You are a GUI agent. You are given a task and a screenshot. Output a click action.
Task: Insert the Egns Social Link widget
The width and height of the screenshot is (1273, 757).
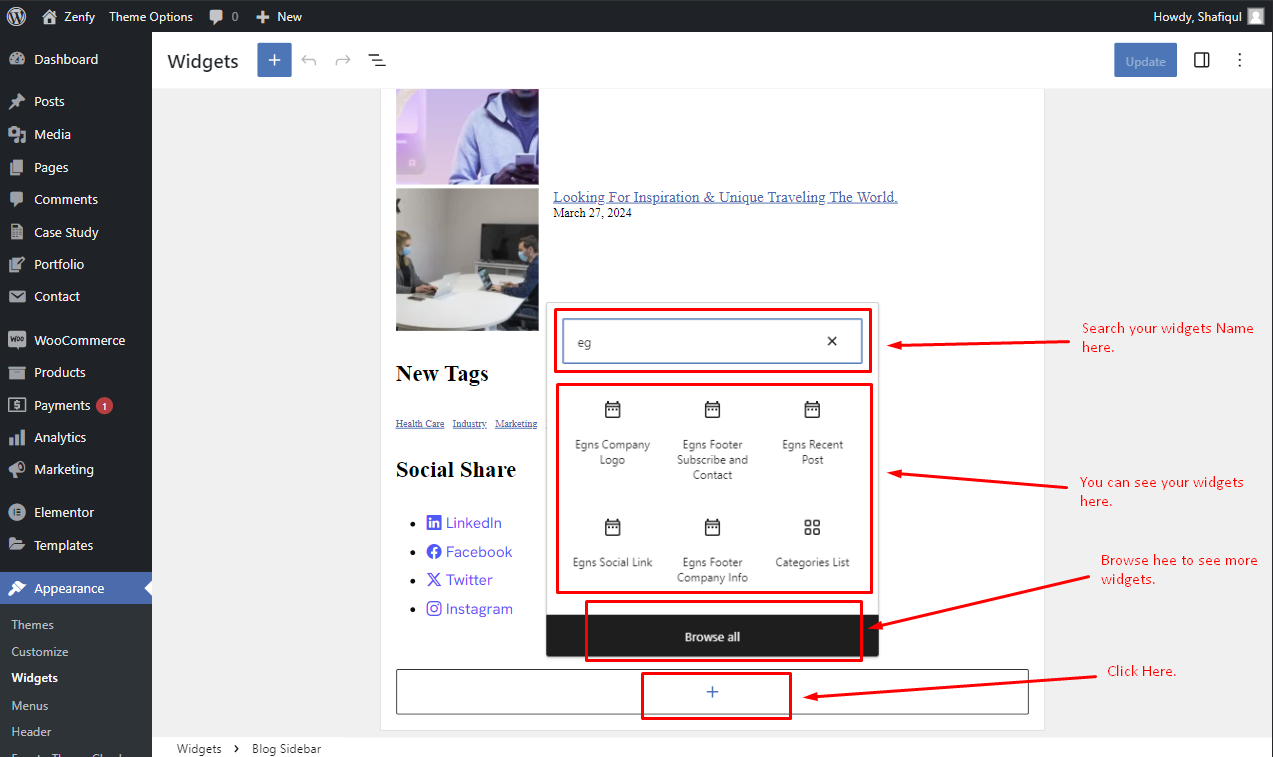click(612, 541)
